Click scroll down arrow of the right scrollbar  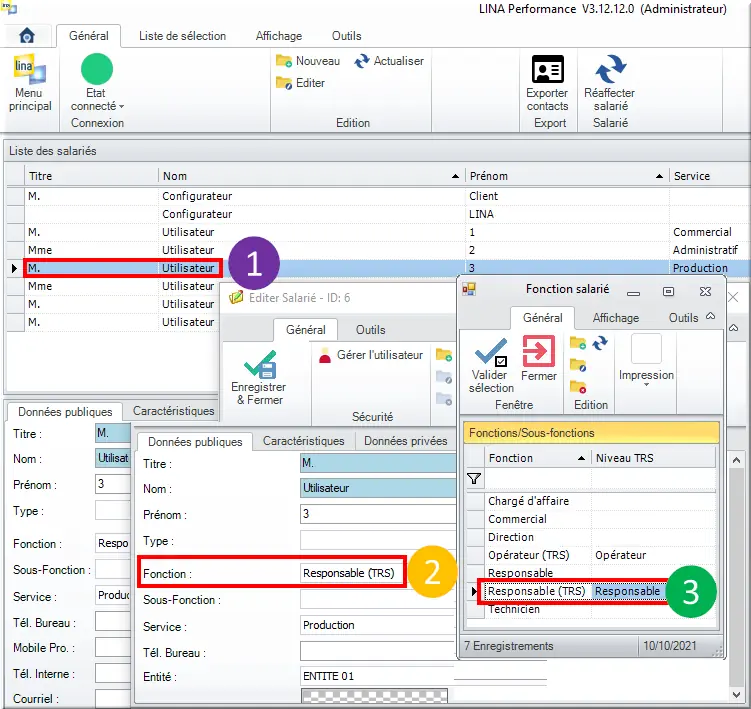click(x=736, y=694)
